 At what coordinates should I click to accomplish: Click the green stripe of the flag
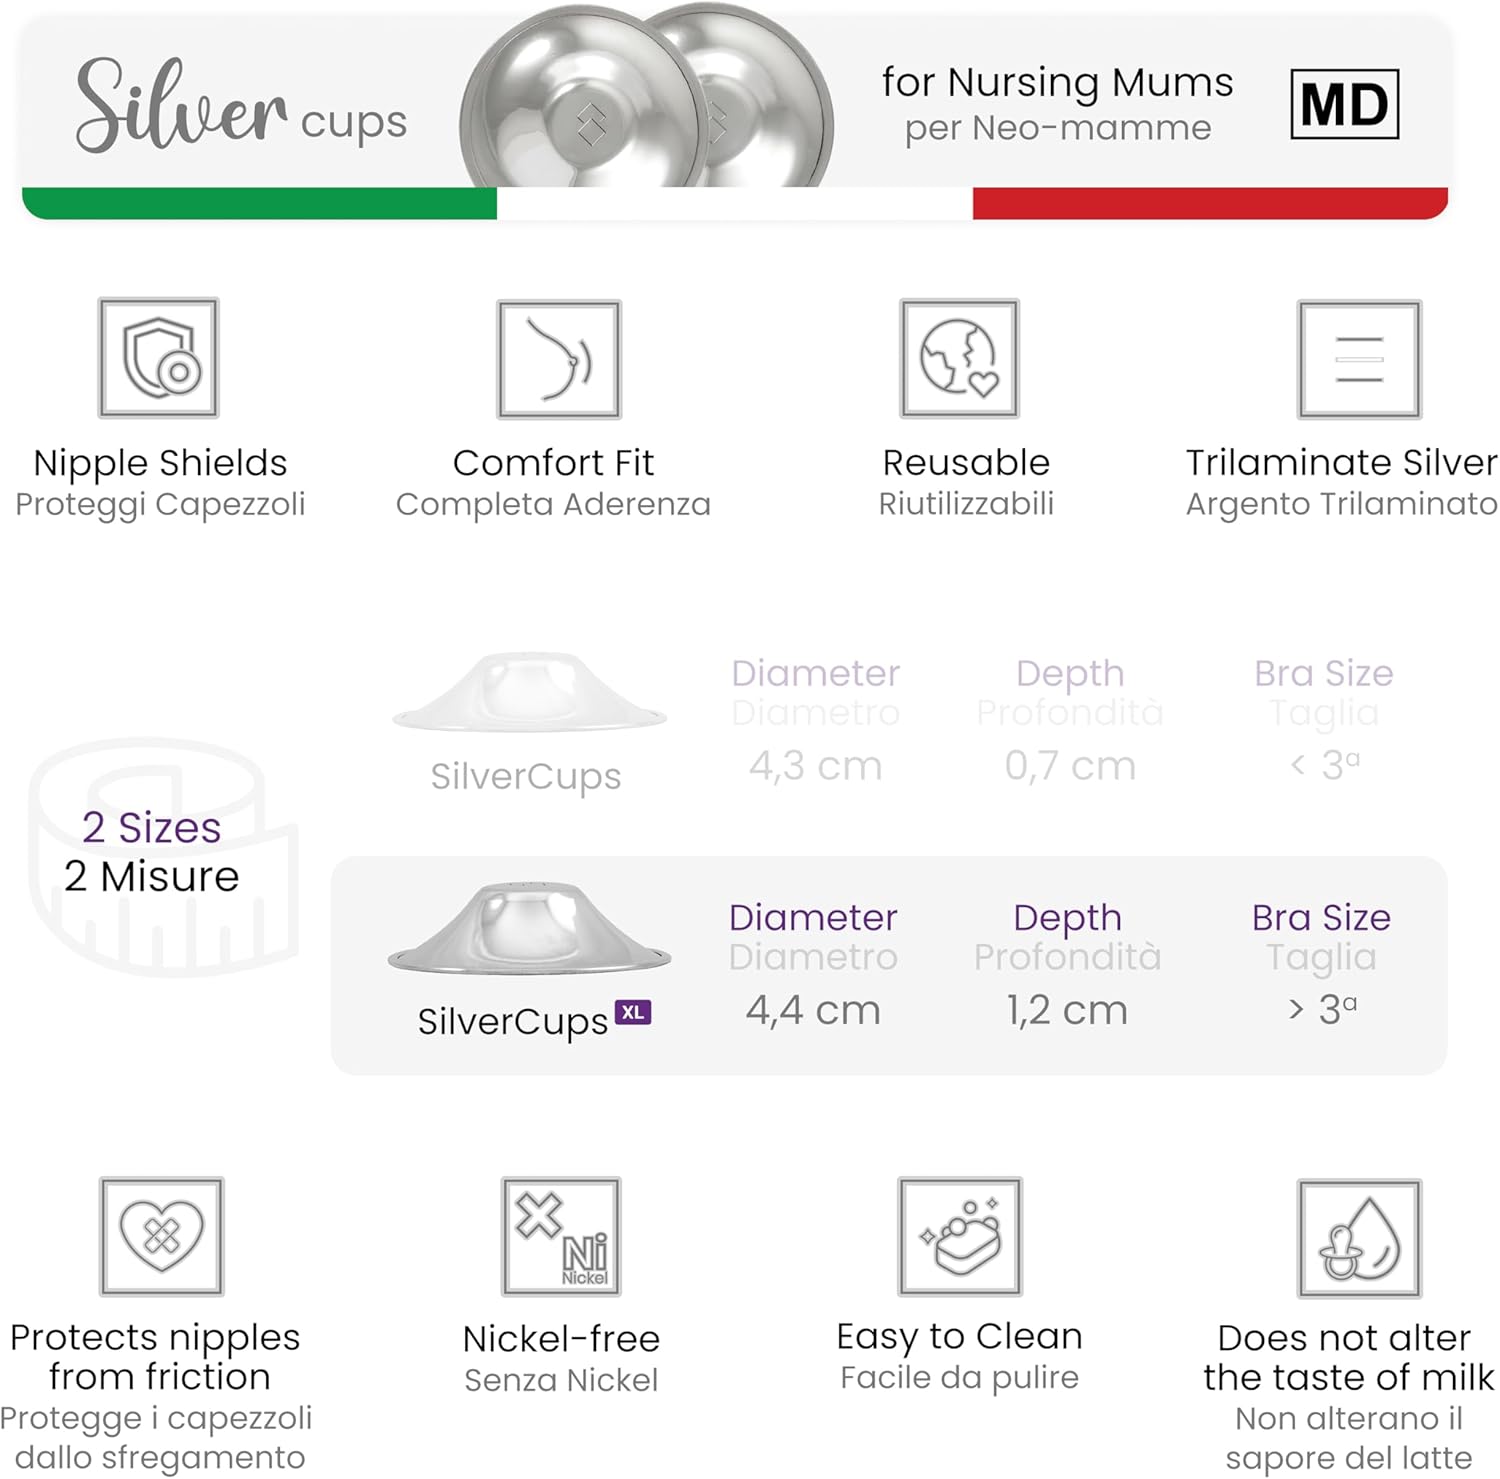[x=260, y=203]
